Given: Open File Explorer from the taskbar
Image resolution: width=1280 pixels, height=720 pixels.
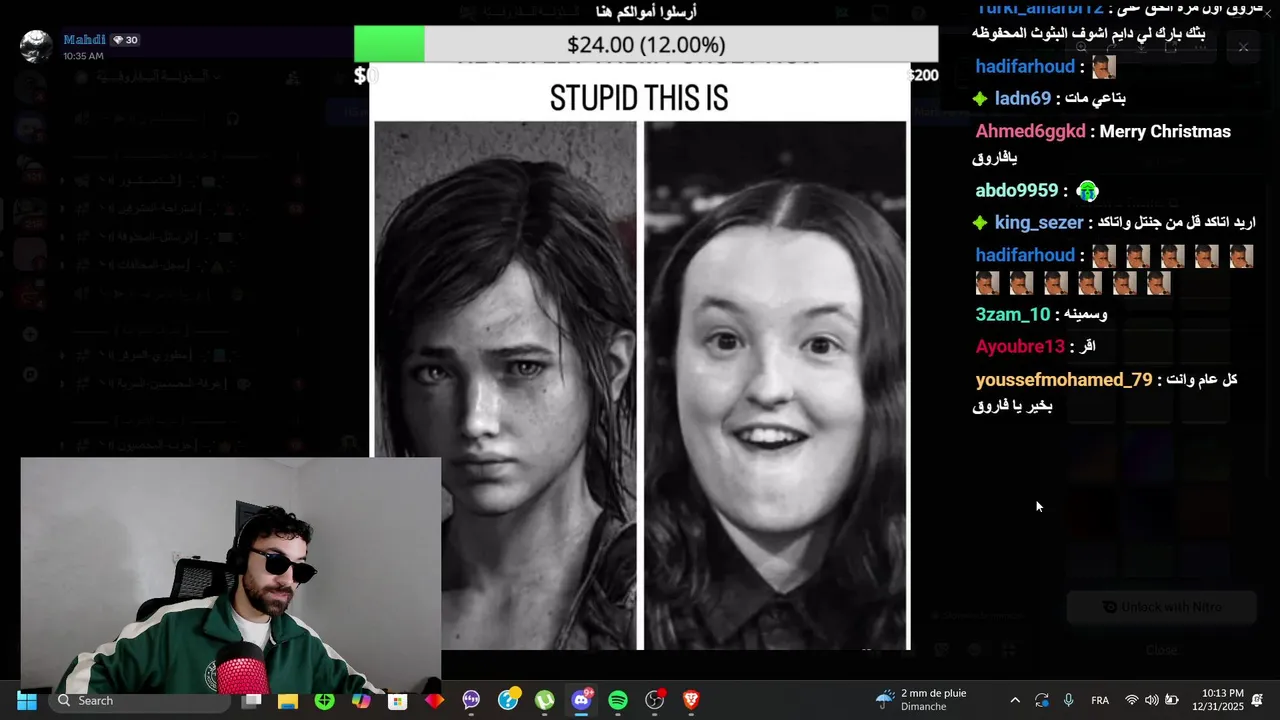Looking at the screenshot, I should point(288,701).
